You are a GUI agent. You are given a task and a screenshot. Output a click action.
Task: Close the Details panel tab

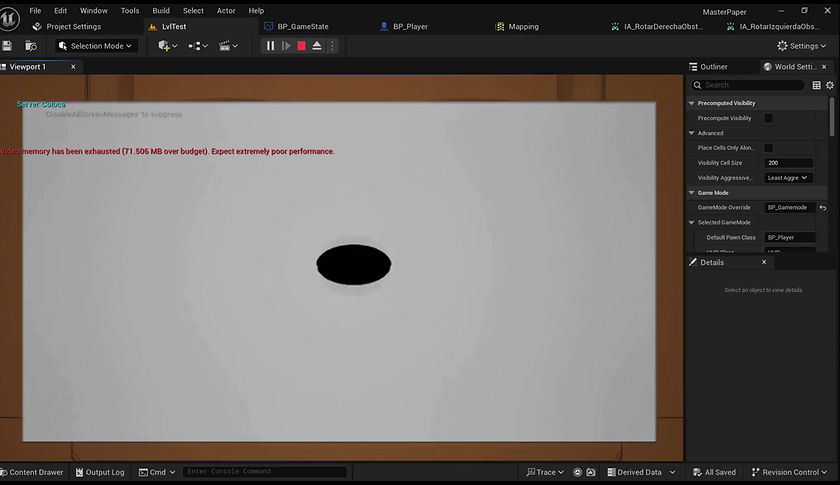coord(764,263)
